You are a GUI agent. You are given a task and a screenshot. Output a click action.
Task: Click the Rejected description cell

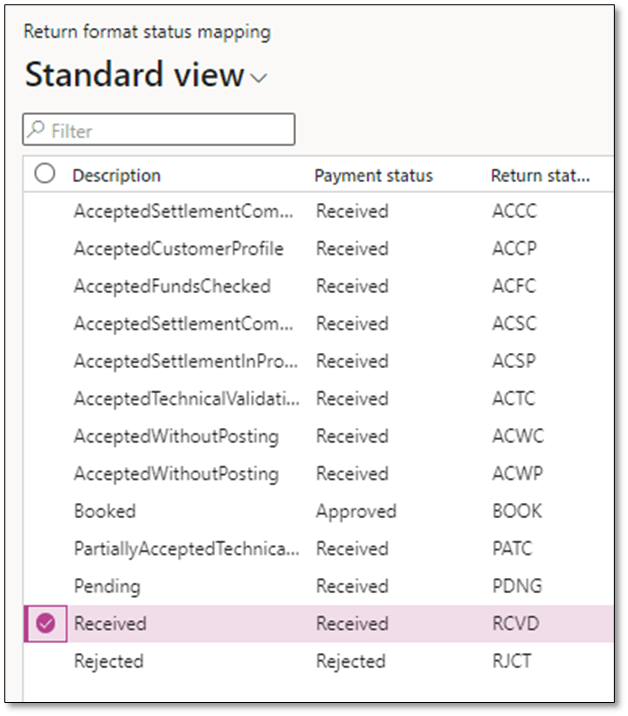[108, 661]
